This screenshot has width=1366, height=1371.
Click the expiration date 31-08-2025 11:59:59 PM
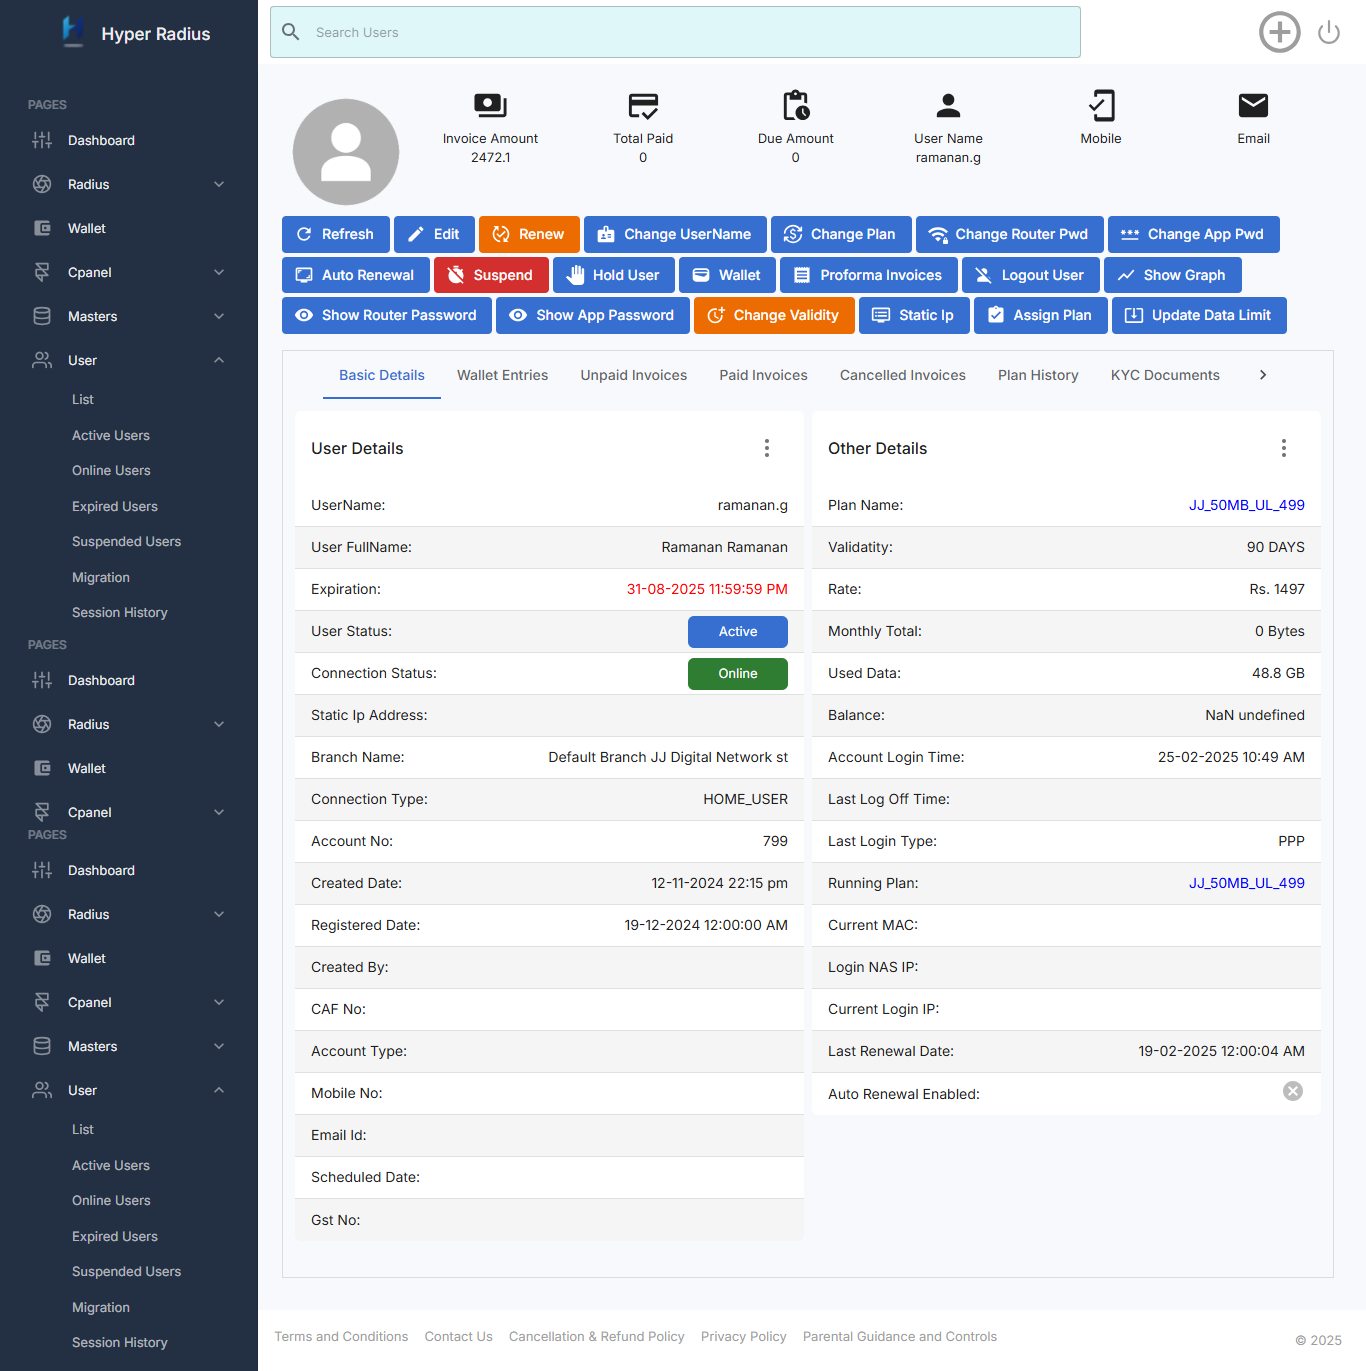707,589
